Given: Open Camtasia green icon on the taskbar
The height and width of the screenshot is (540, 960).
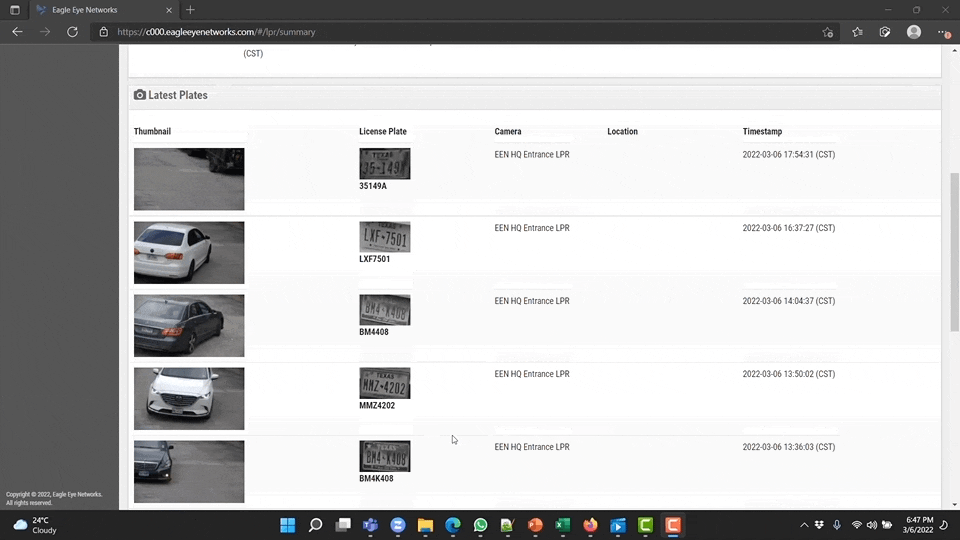Looking at the screenshot, I should (645, 525).
